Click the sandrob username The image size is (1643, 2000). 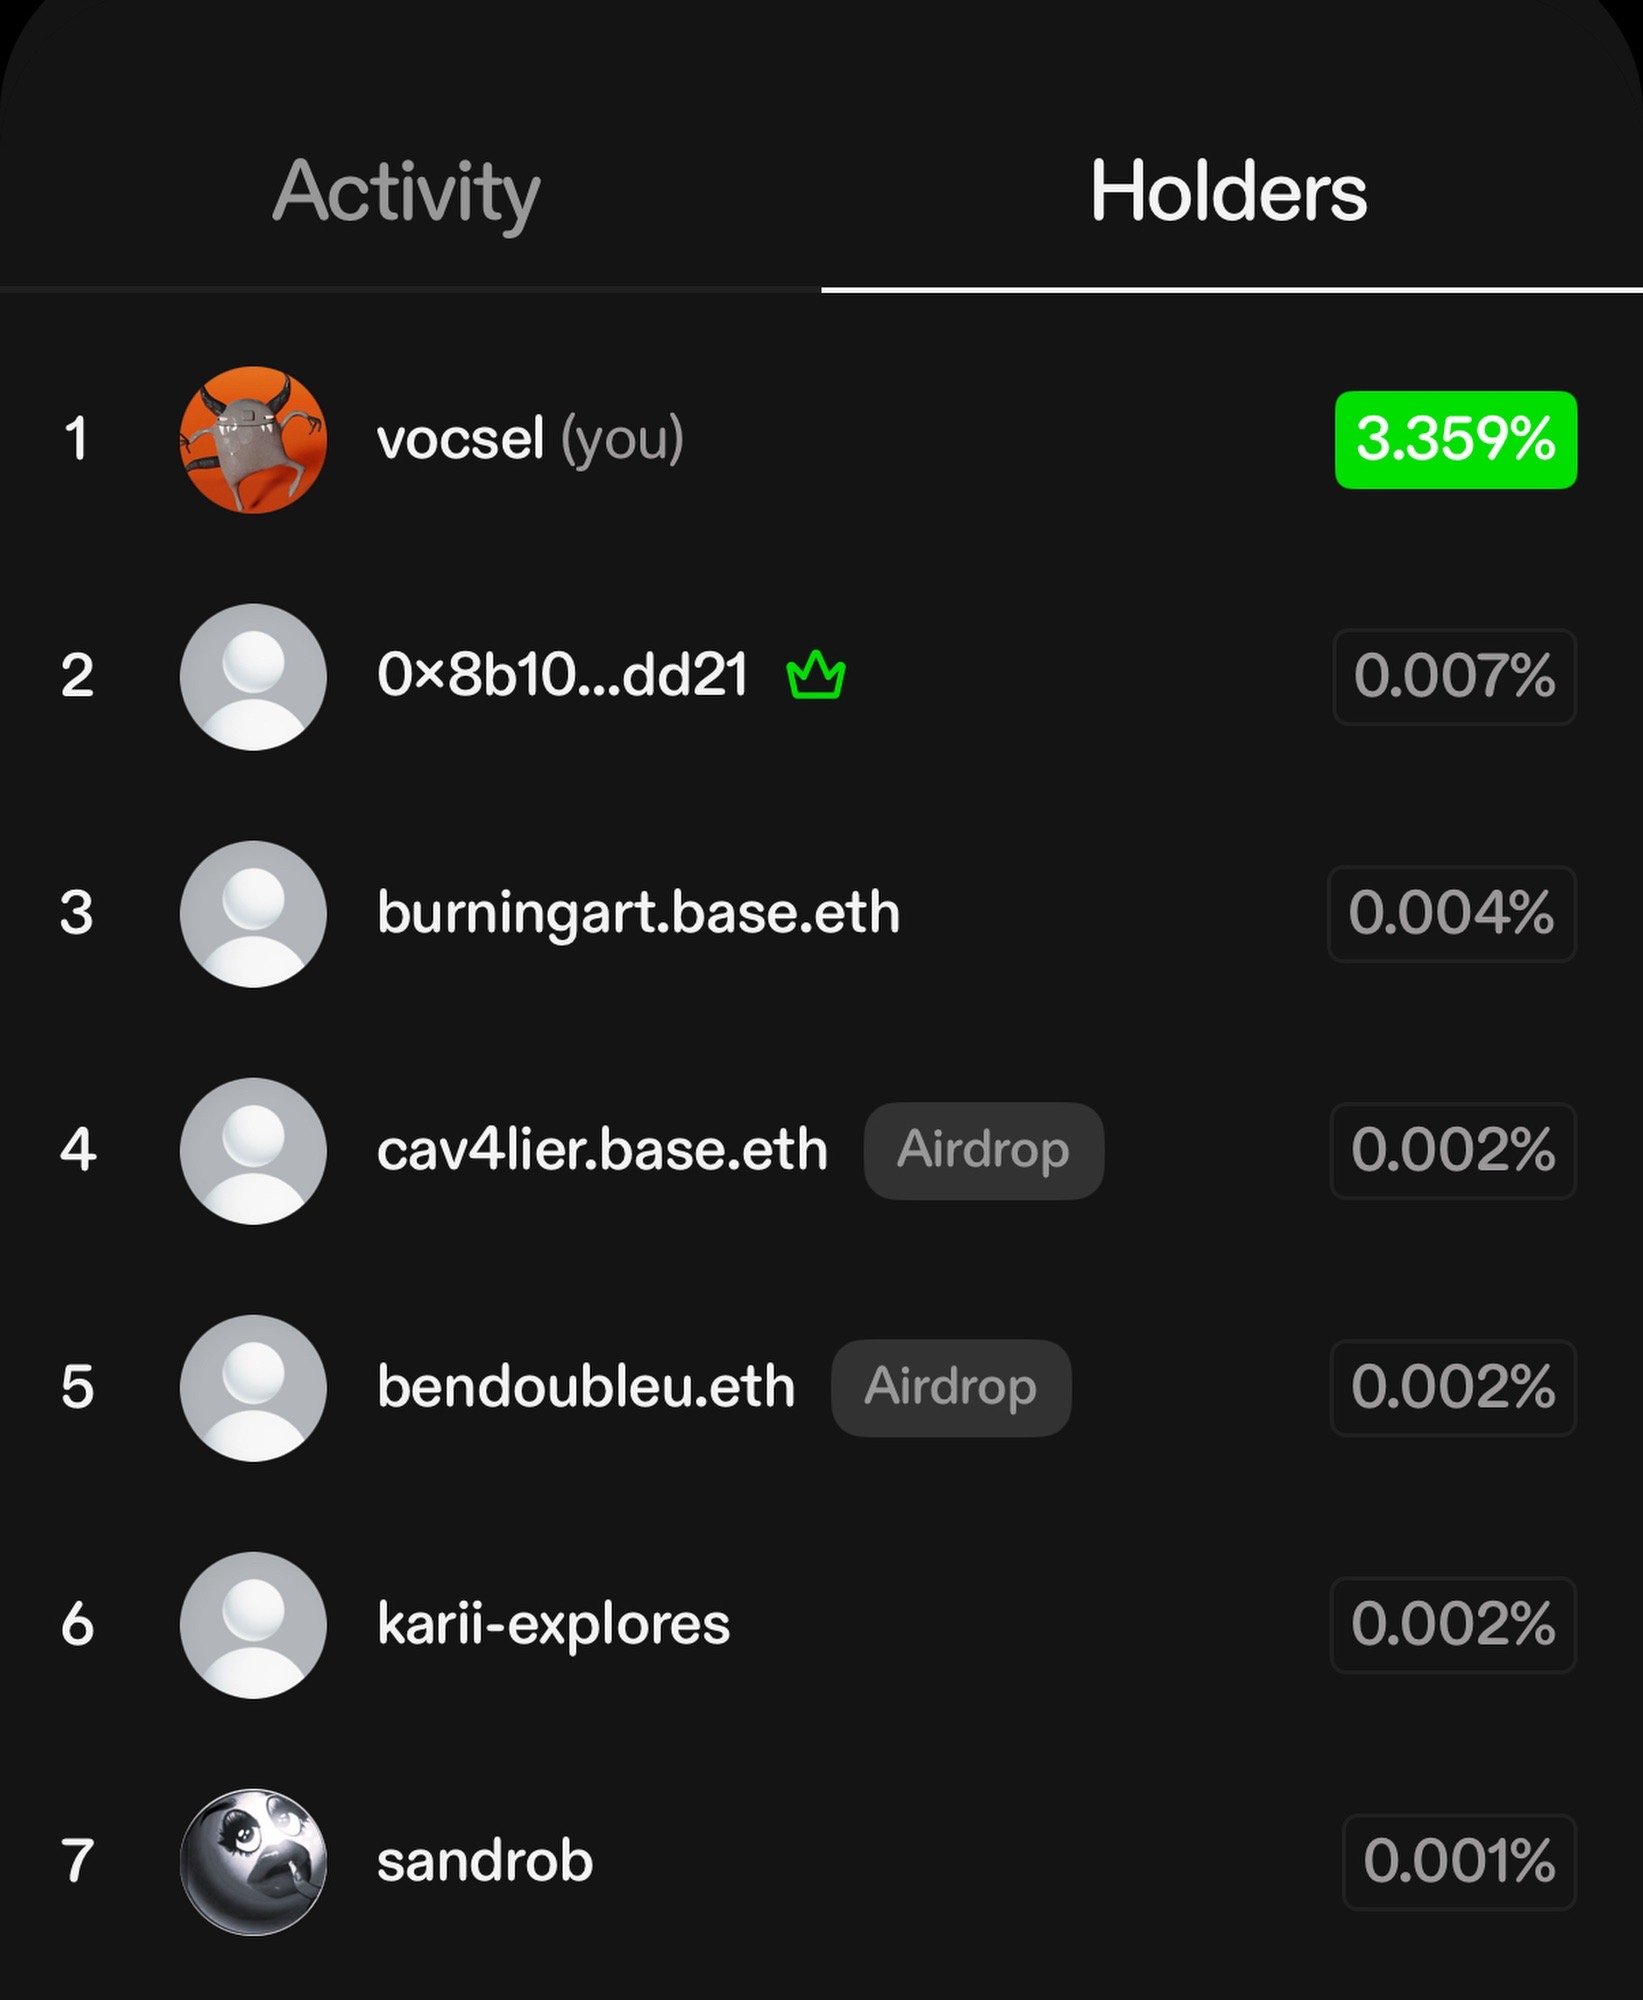[485, 1861]
